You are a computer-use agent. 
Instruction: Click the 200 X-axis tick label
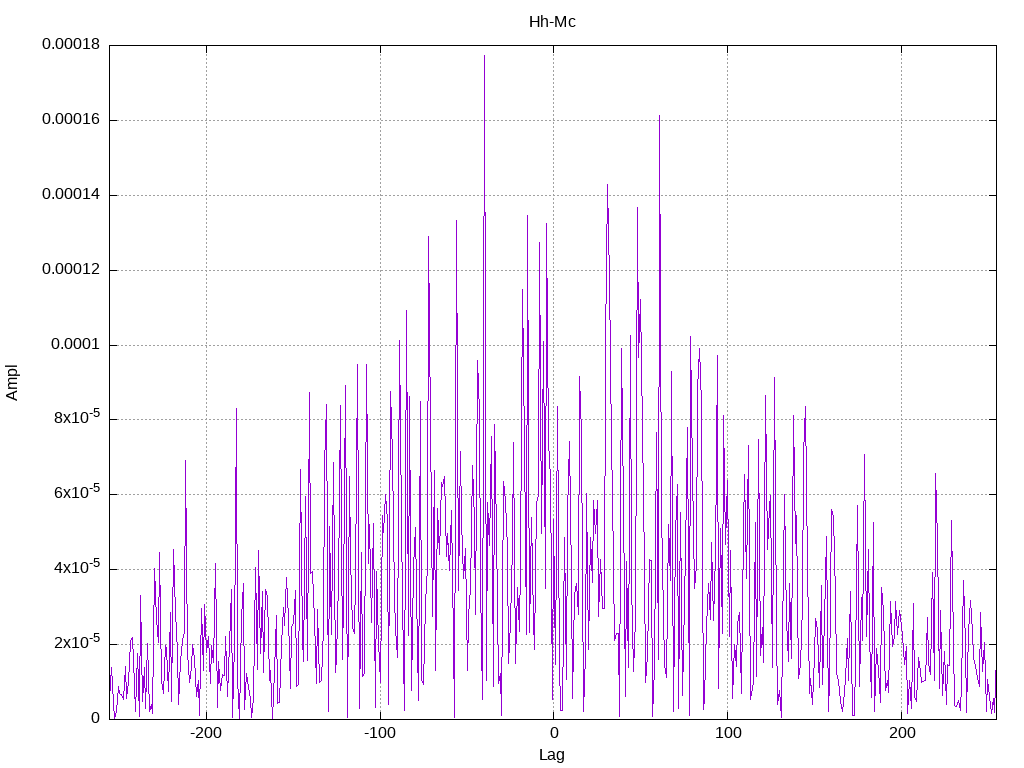902,733
